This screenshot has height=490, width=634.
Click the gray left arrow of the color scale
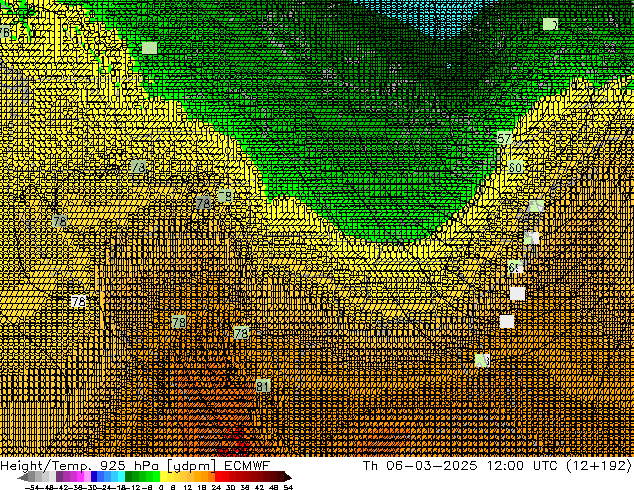click(x=22, y=477)
